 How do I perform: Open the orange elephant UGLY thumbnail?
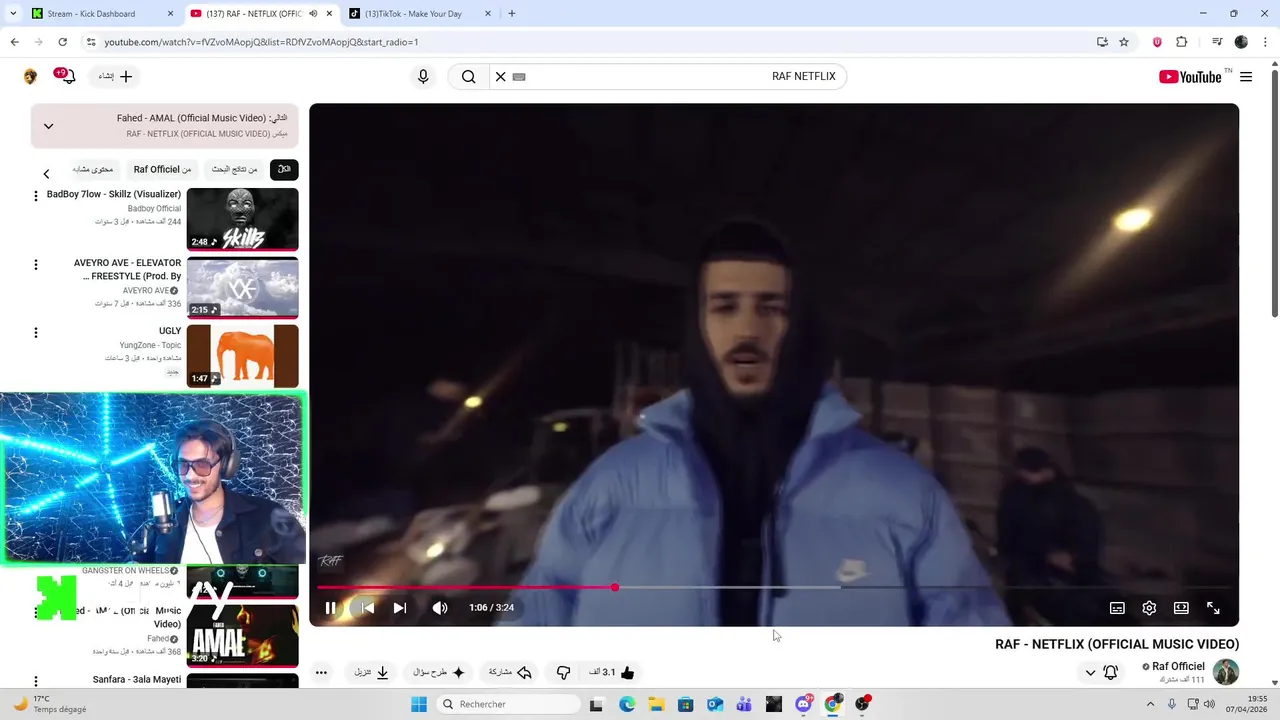pos(242,356)
